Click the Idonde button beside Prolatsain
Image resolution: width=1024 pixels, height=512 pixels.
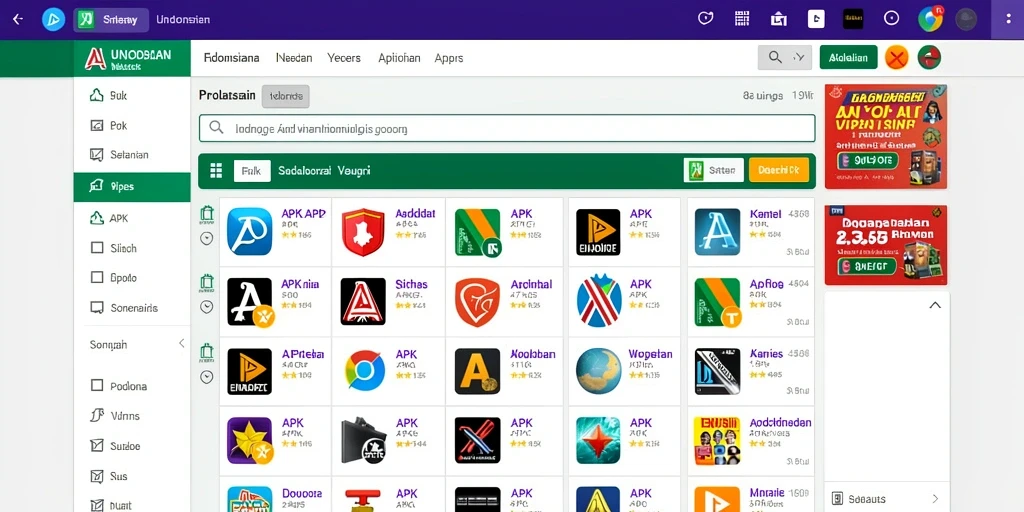coord(285,96)
